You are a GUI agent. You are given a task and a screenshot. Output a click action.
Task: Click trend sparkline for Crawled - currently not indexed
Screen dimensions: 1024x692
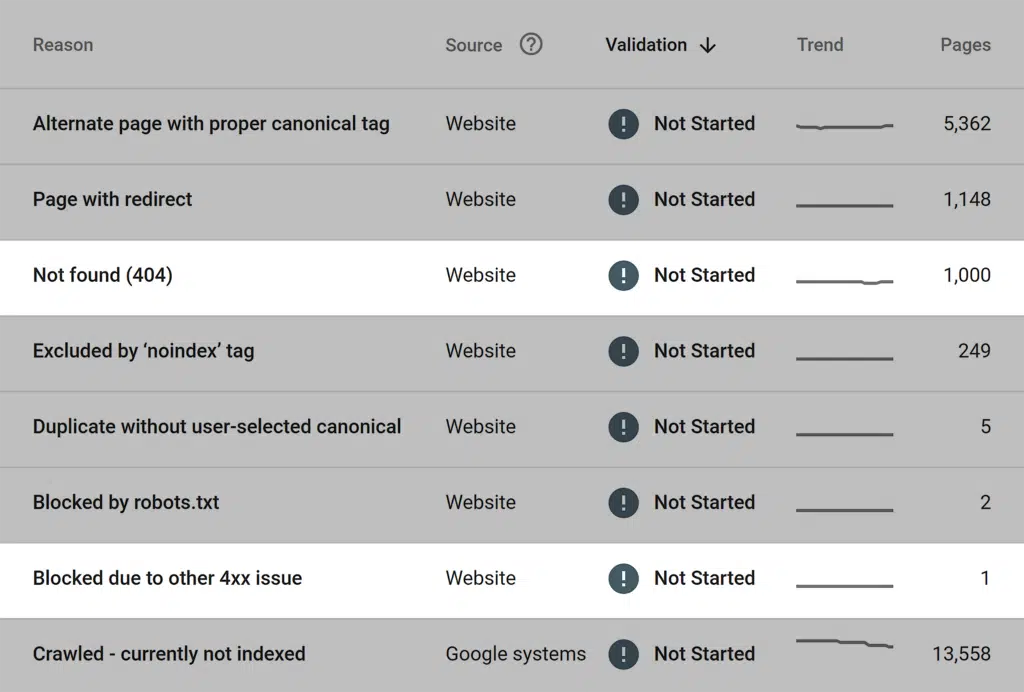tap(844, 643)
